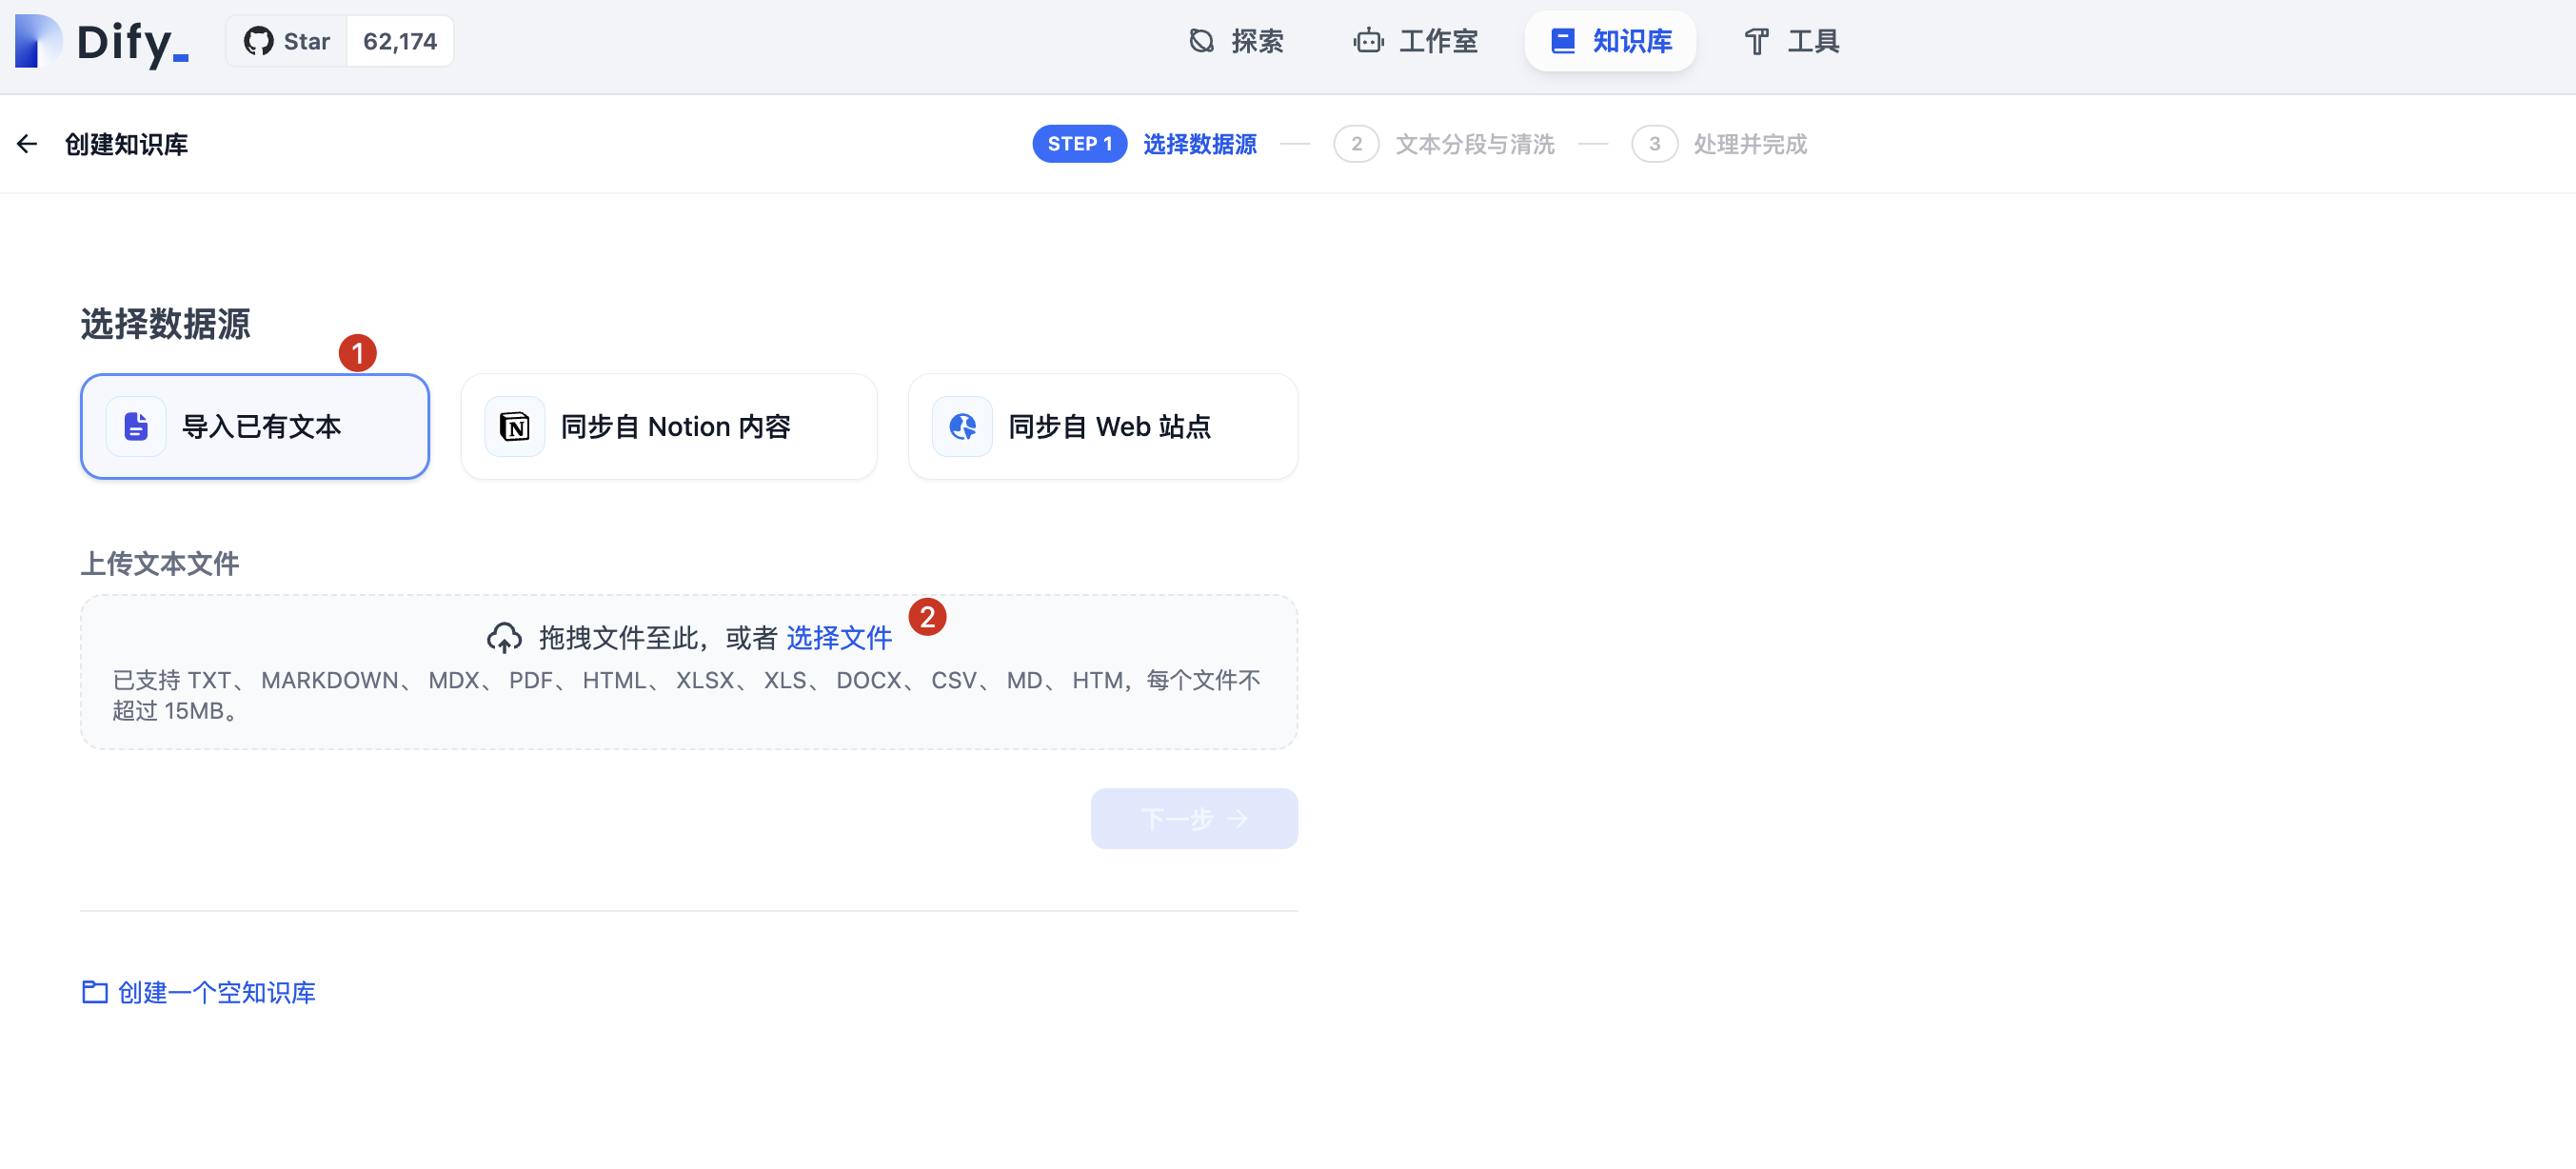Click the upload cloud icon in the drop zone

pos(505,636)
